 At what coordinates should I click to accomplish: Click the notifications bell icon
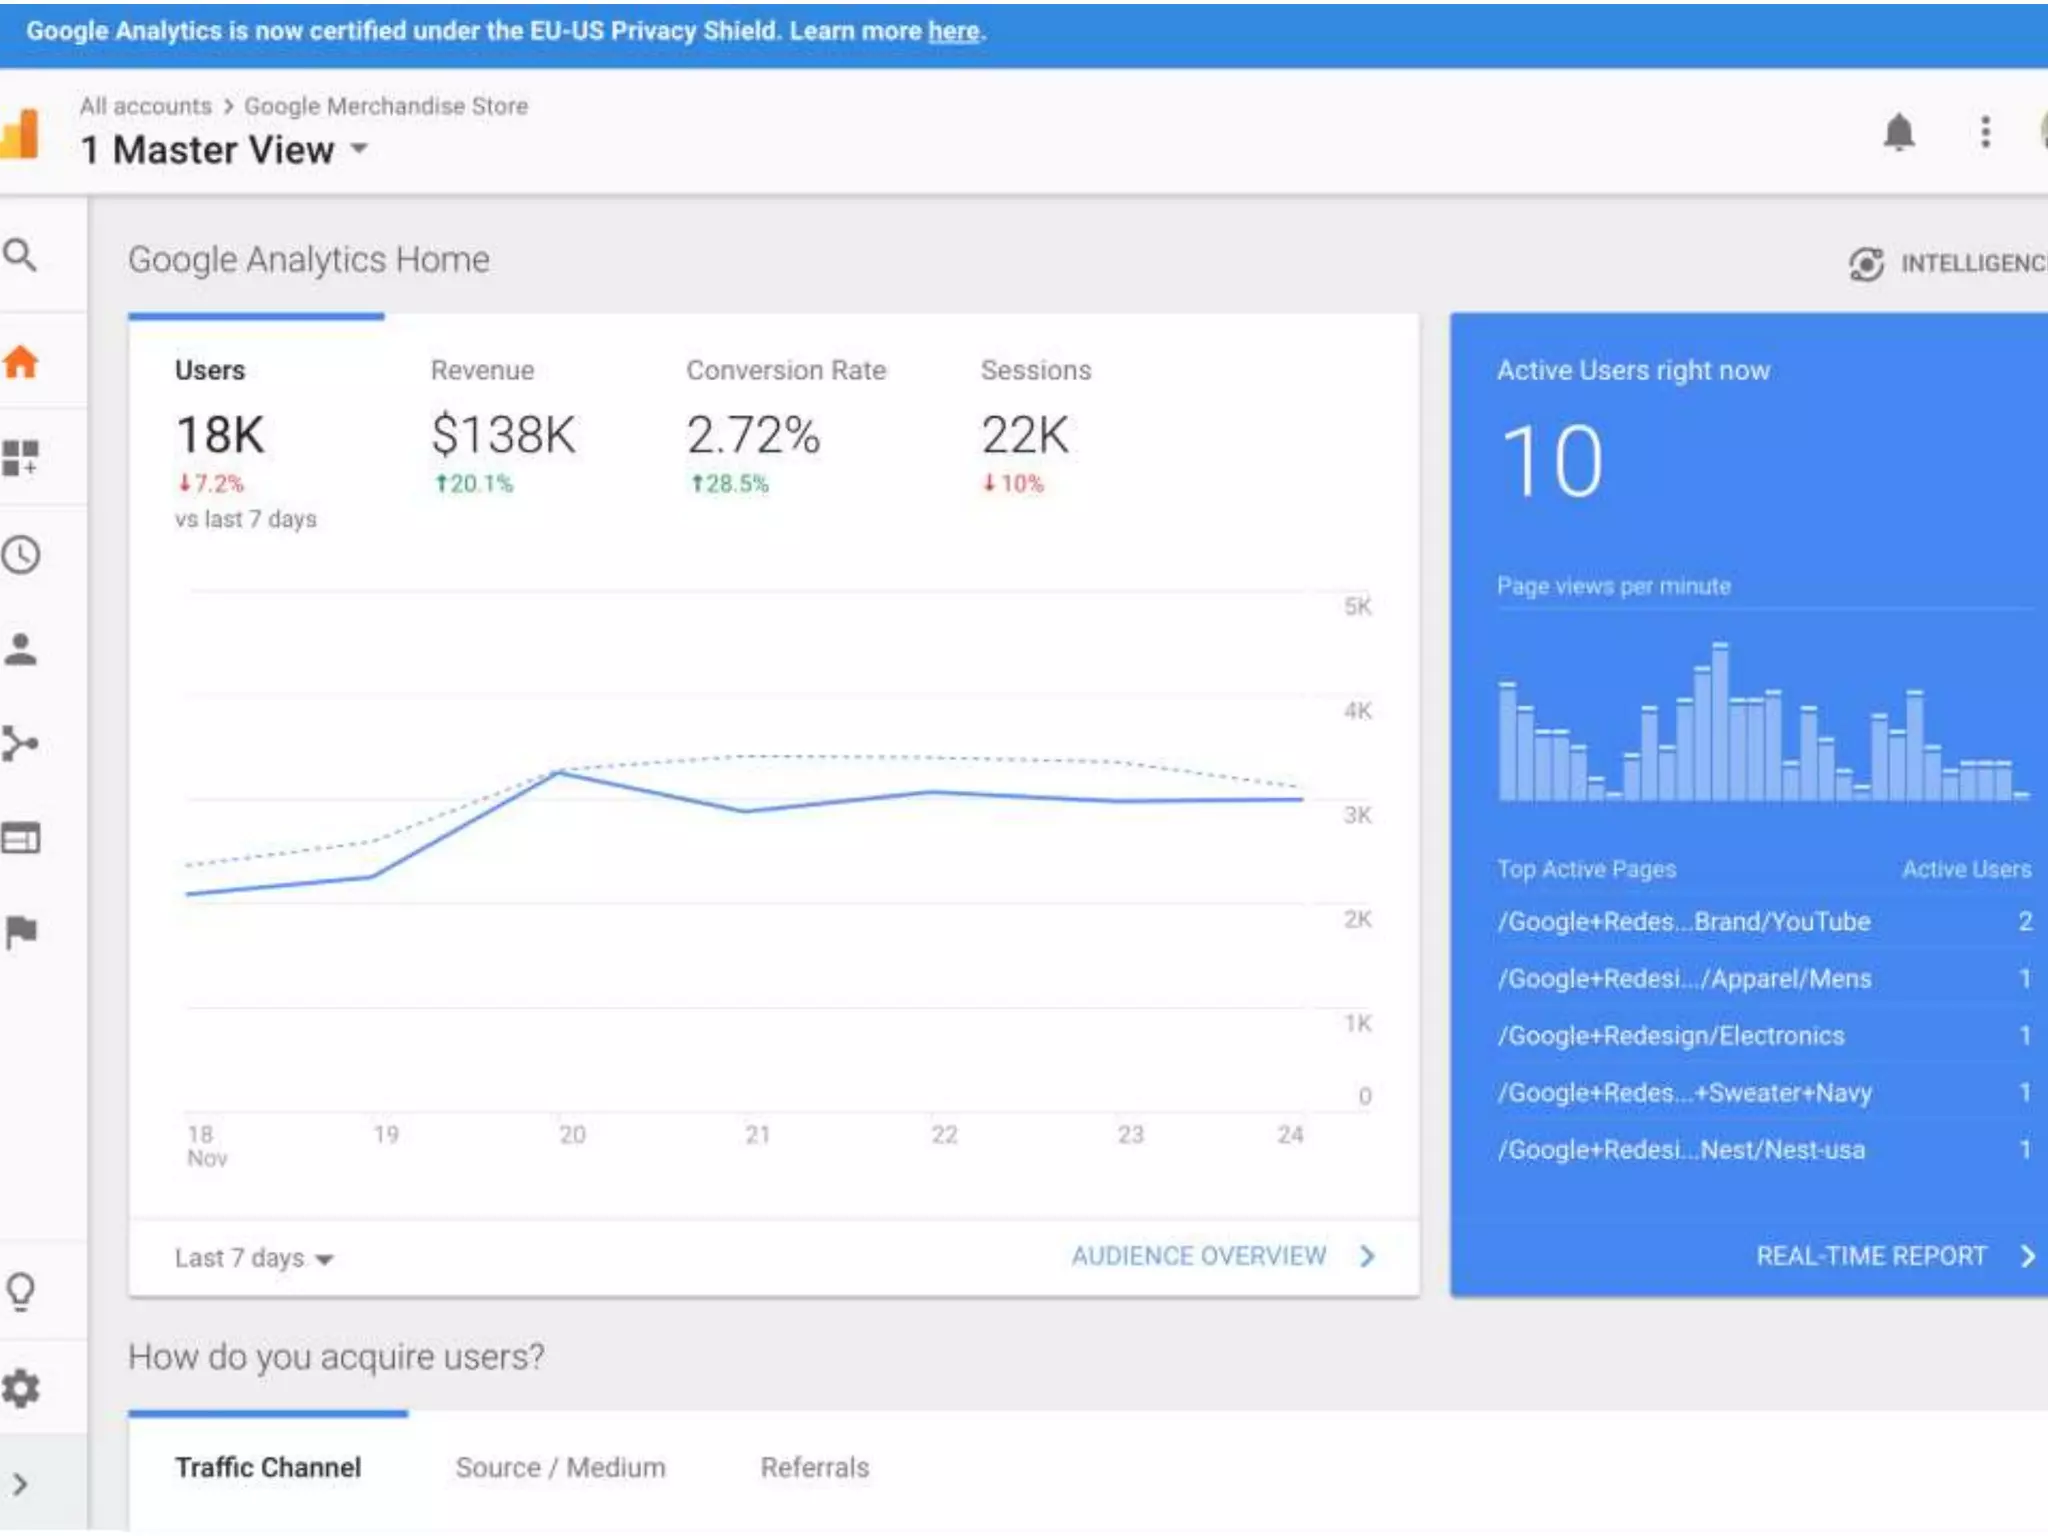pos(1898,132)
